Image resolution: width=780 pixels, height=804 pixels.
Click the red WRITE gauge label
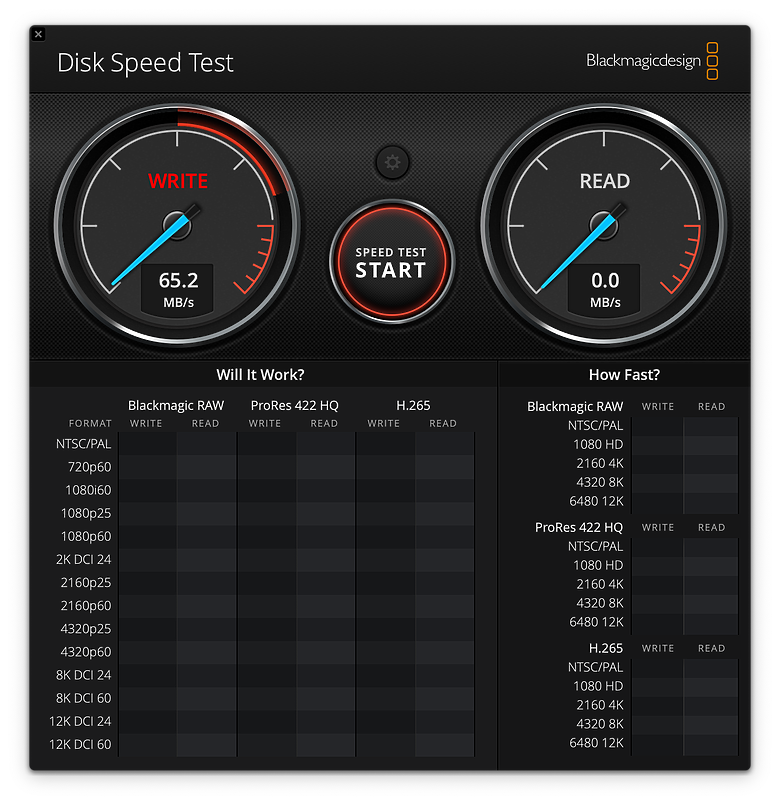(x=178, y=181)
